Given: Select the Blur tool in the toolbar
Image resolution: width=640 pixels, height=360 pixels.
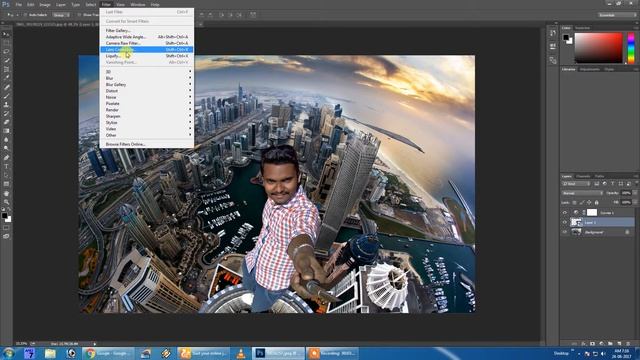Looking at the screenshot, I should coord(6,140).
